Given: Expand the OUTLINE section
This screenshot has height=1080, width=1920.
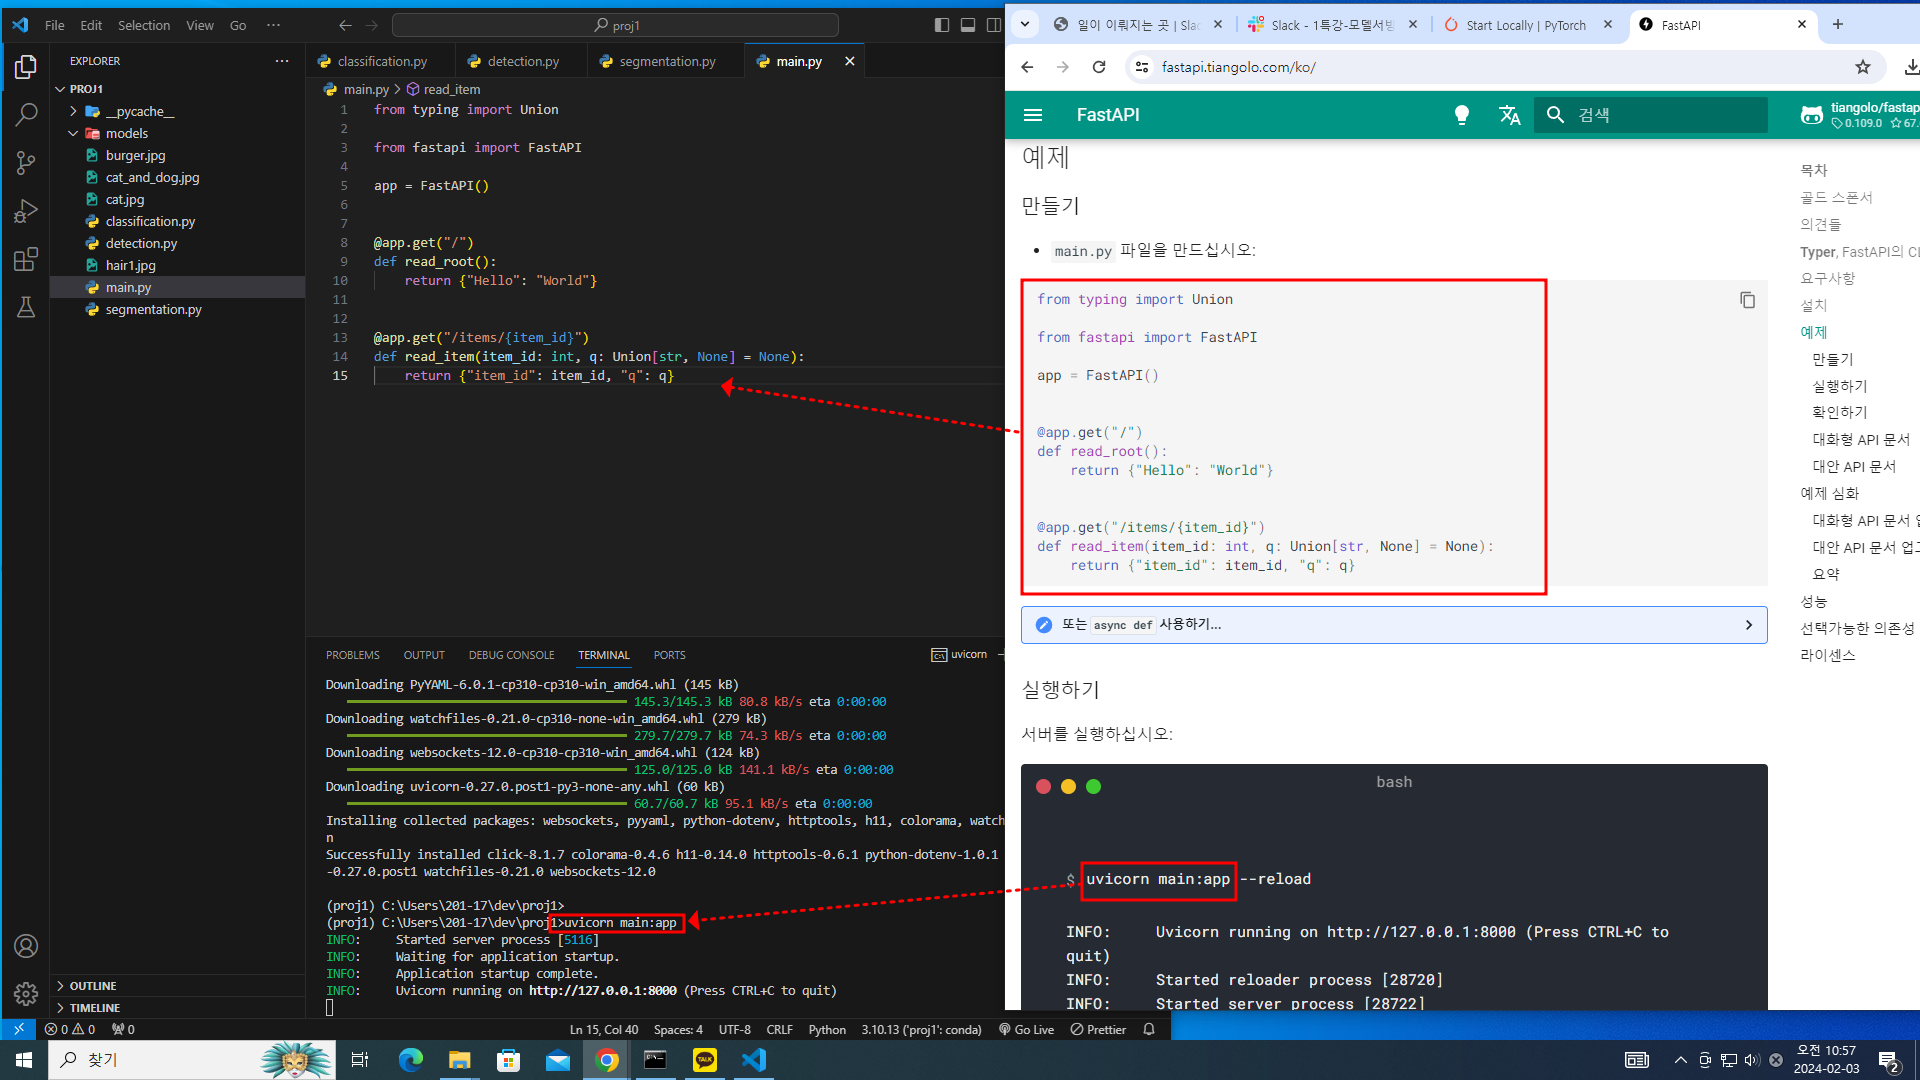Looking at the screenshot, I should [93, 986].
